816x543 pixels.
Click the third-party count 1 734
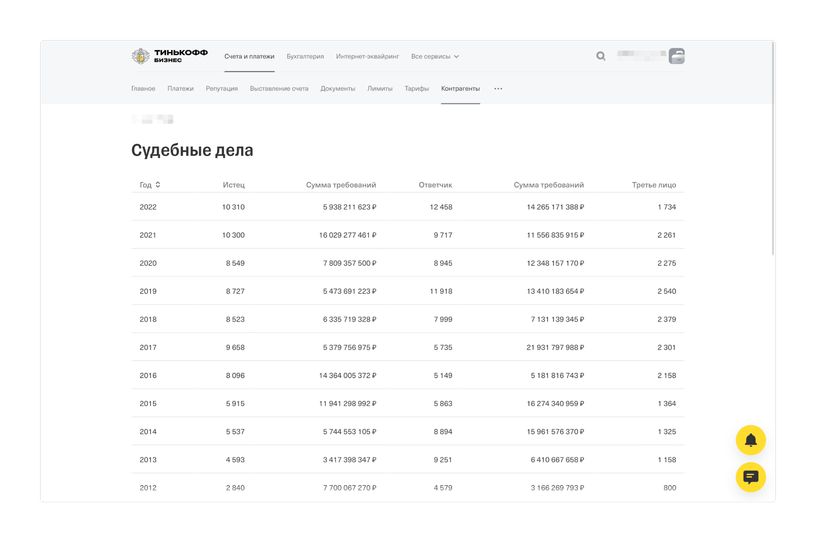point(667,207)
